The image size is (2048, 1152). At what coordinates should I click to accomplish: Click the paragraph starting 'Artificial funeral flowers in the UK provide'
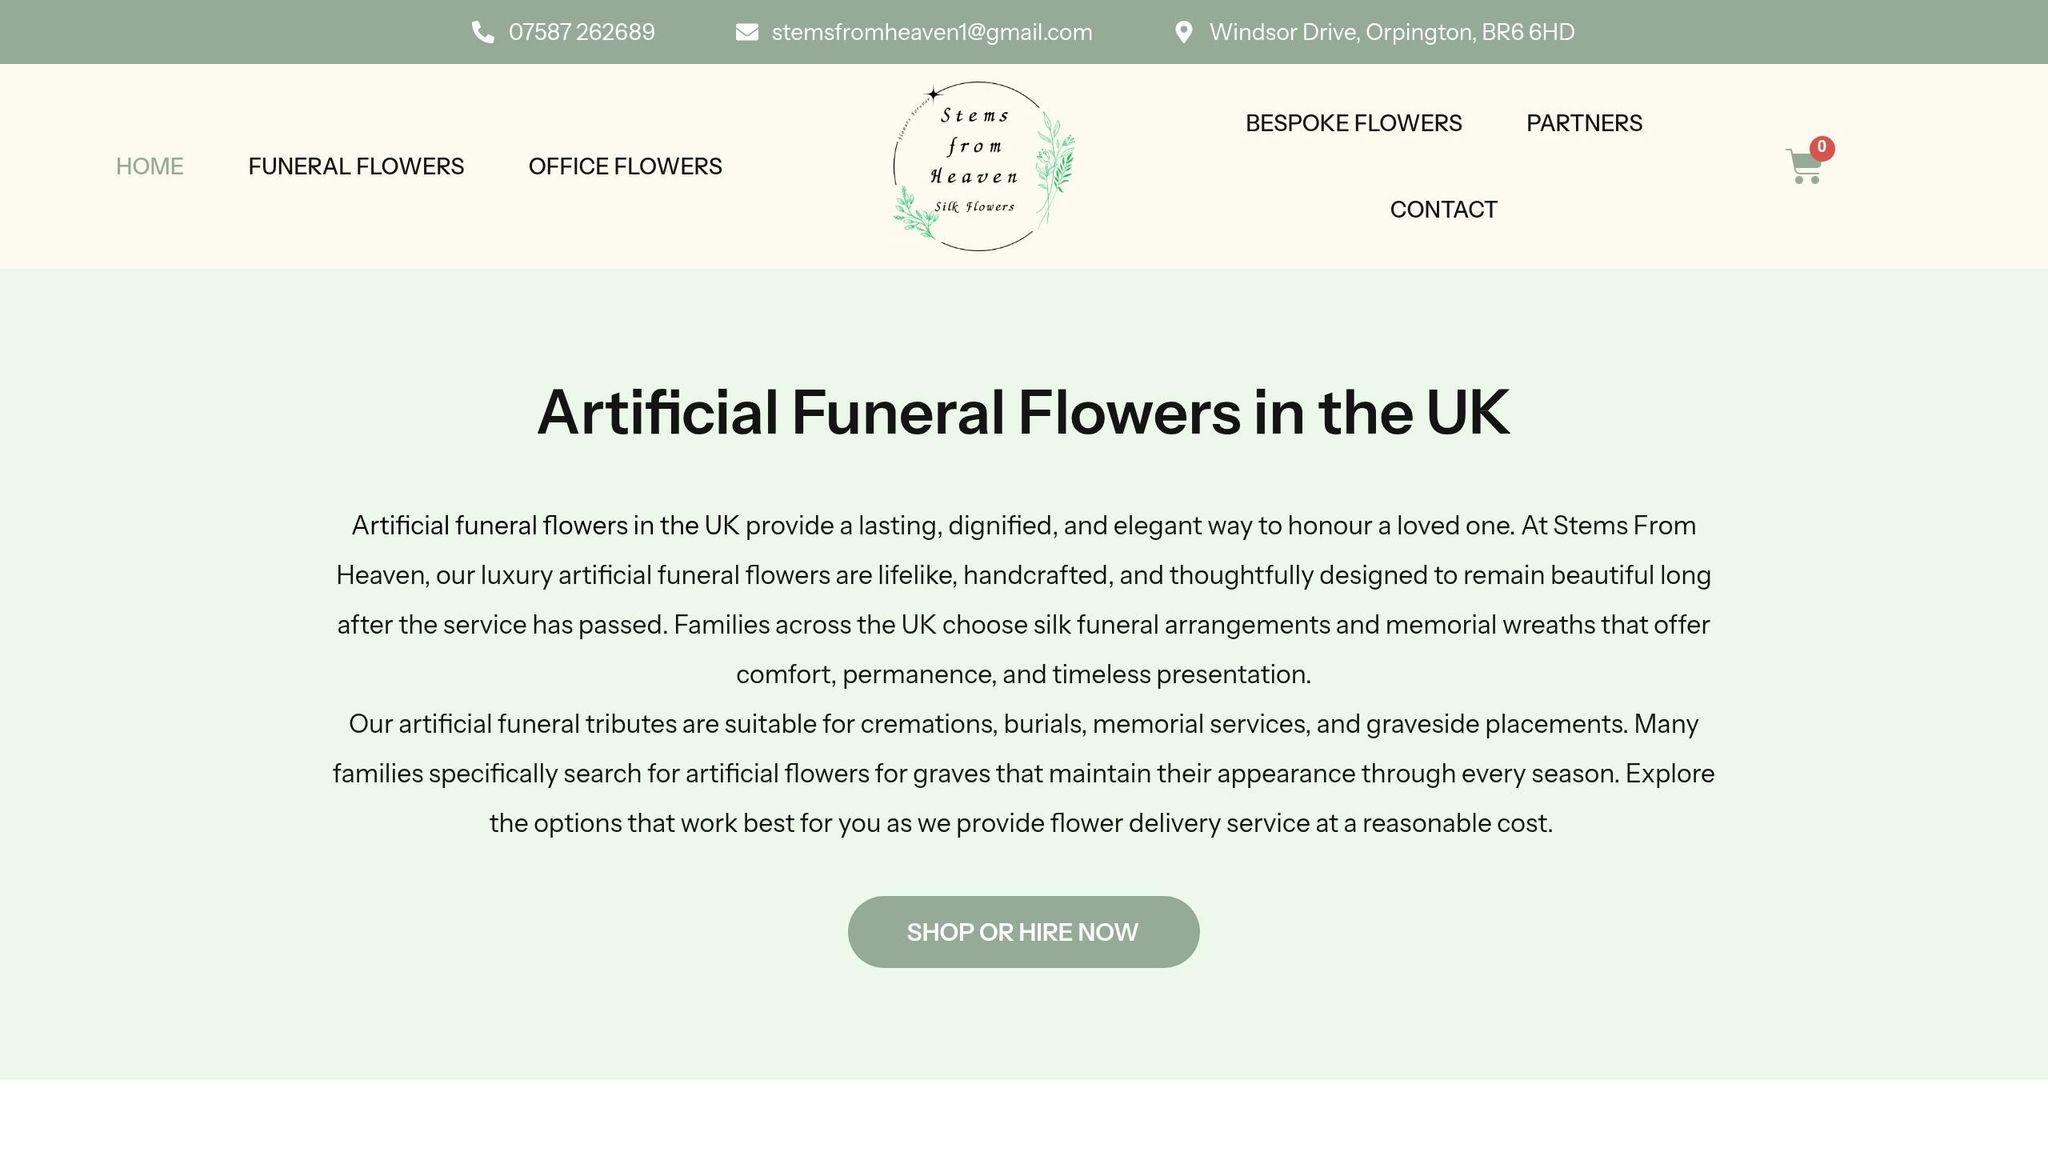click(1023, 600)
